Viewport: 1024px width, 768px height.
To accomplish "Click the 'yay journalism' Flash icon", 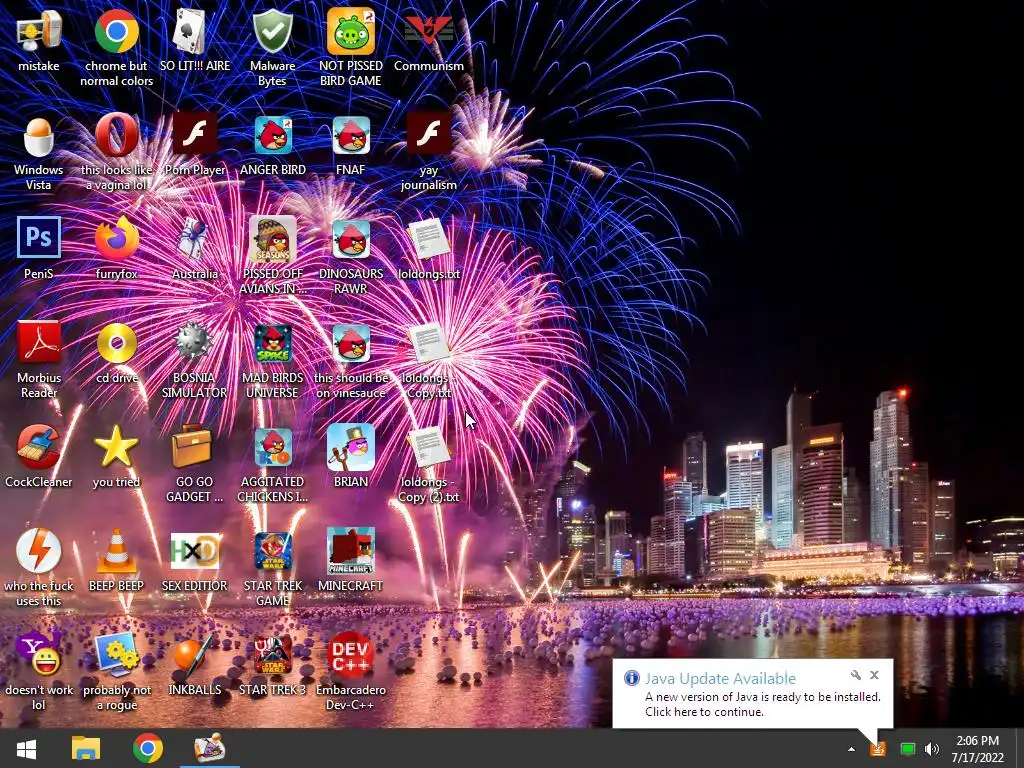I will point(429,135).
